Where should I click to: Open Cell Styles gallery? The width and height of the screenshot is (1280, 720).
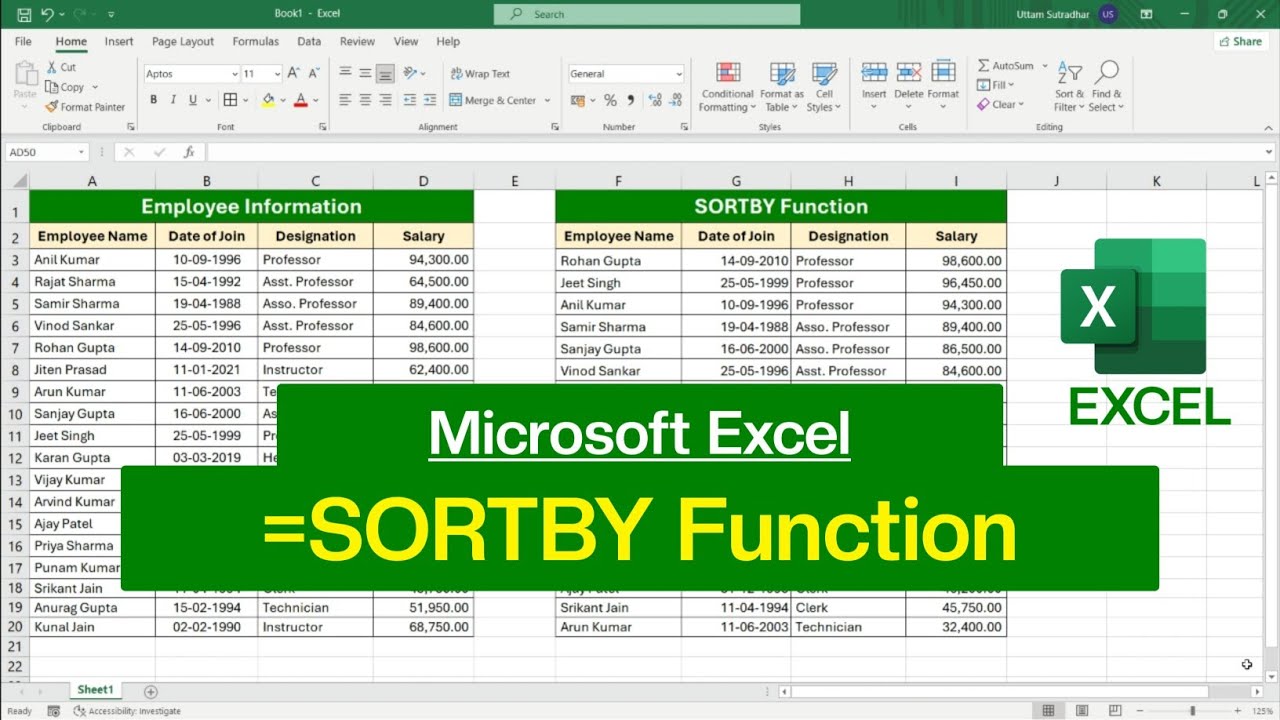[824, 88]
